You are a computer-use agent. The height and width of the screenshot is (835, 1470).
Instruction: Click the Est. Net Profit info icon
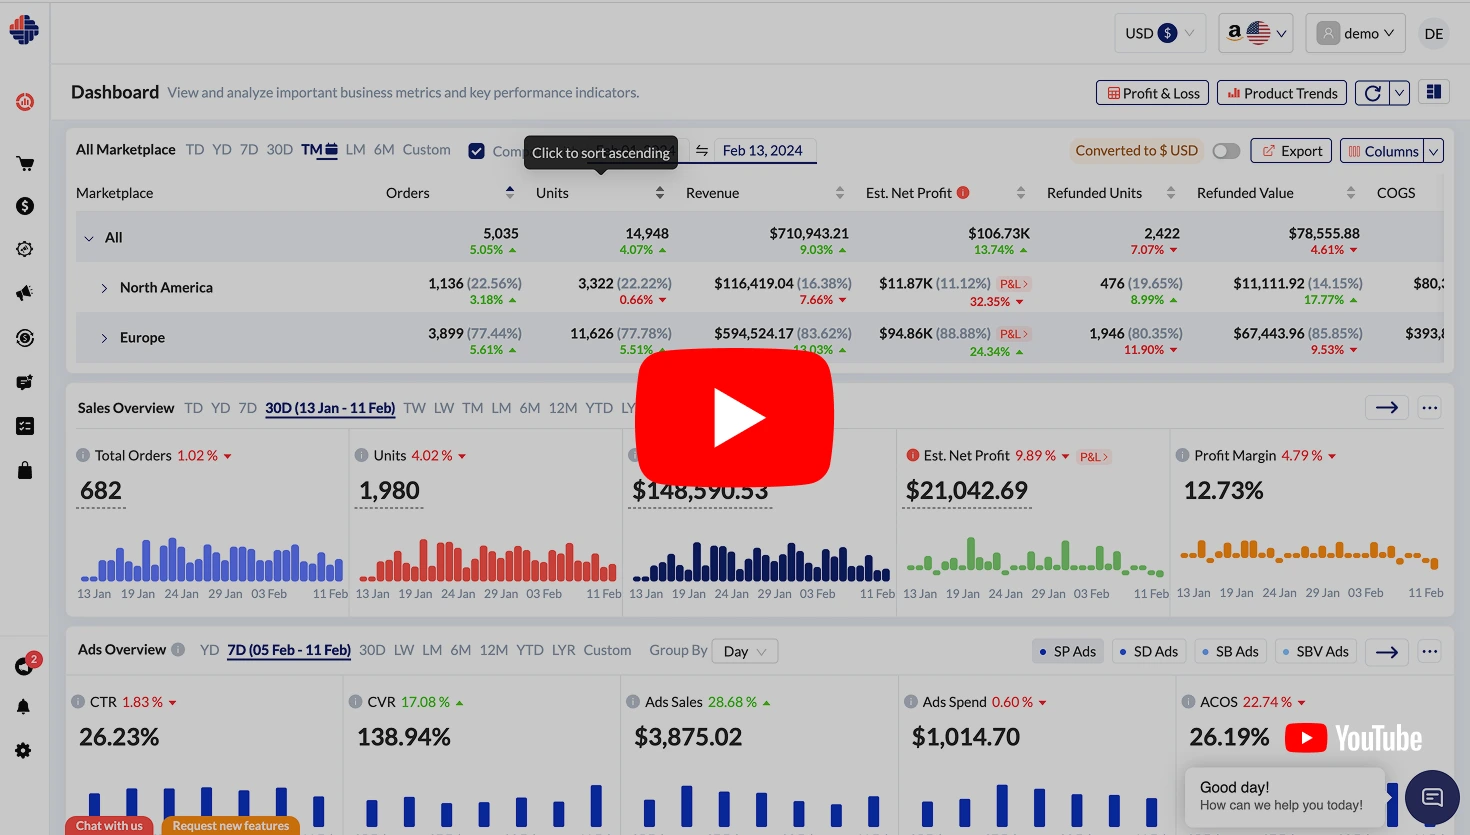[963, 192]
